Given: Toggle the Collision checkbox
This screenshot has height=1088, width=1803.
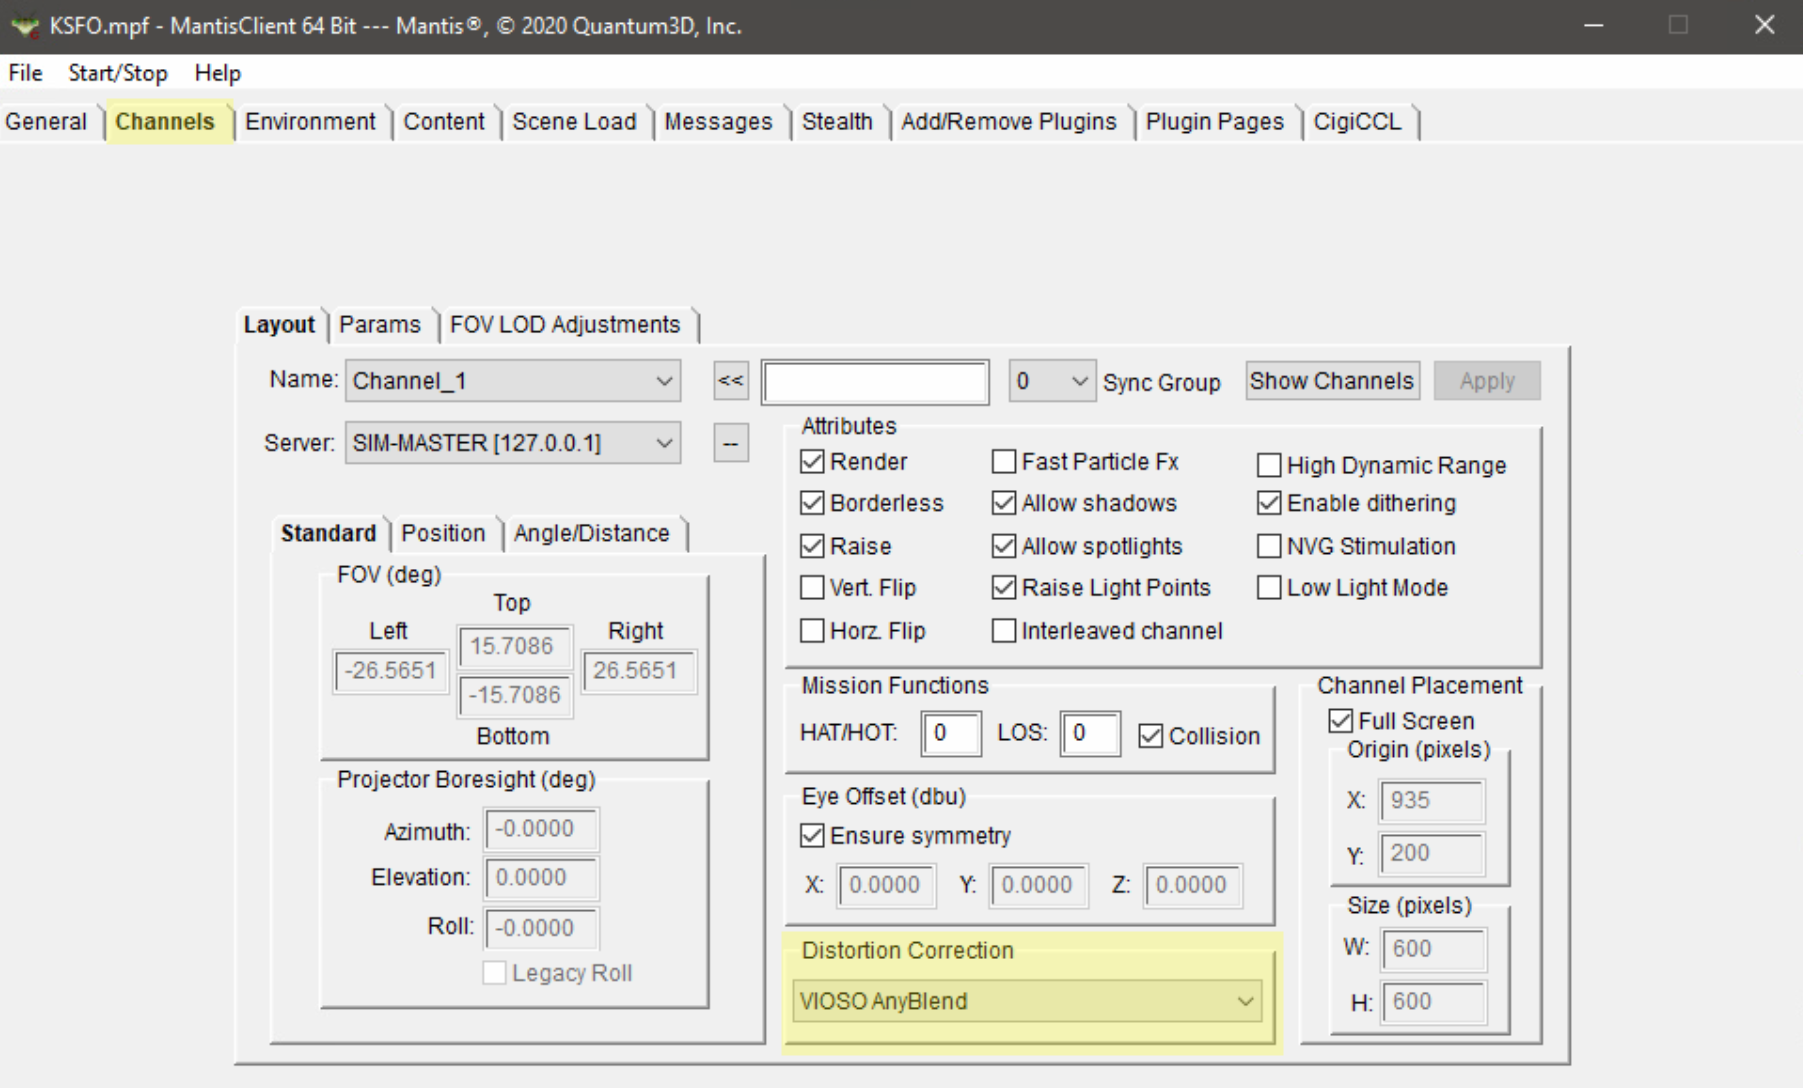Looking at the screenshot, I should [x=1149, y=735].
